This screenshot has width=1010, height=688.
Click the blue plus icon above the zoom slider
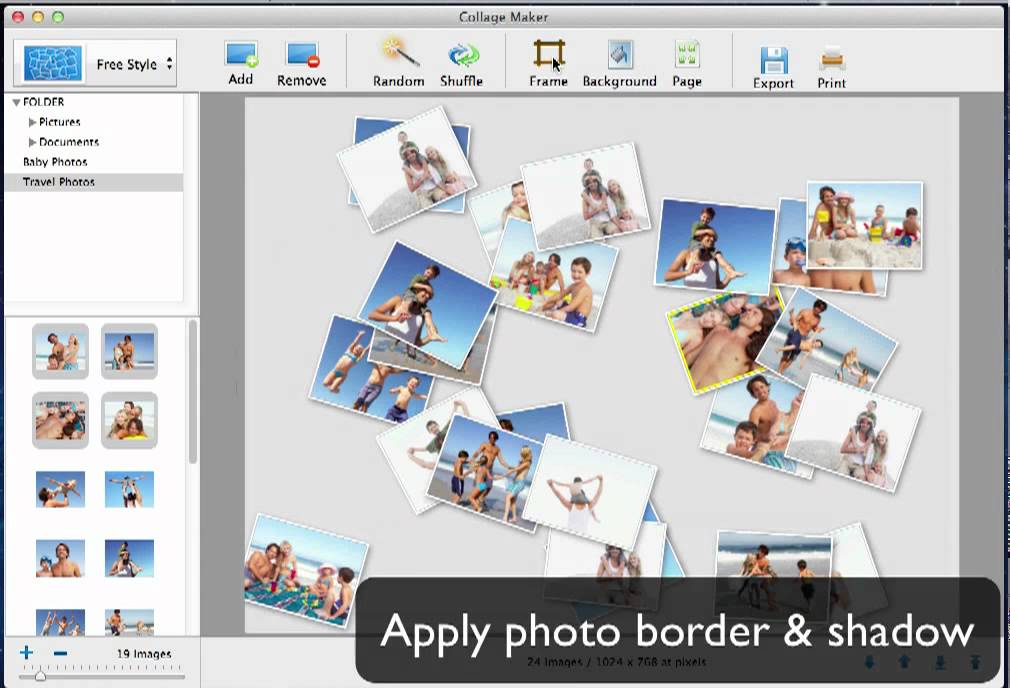[x=26, y=653]
